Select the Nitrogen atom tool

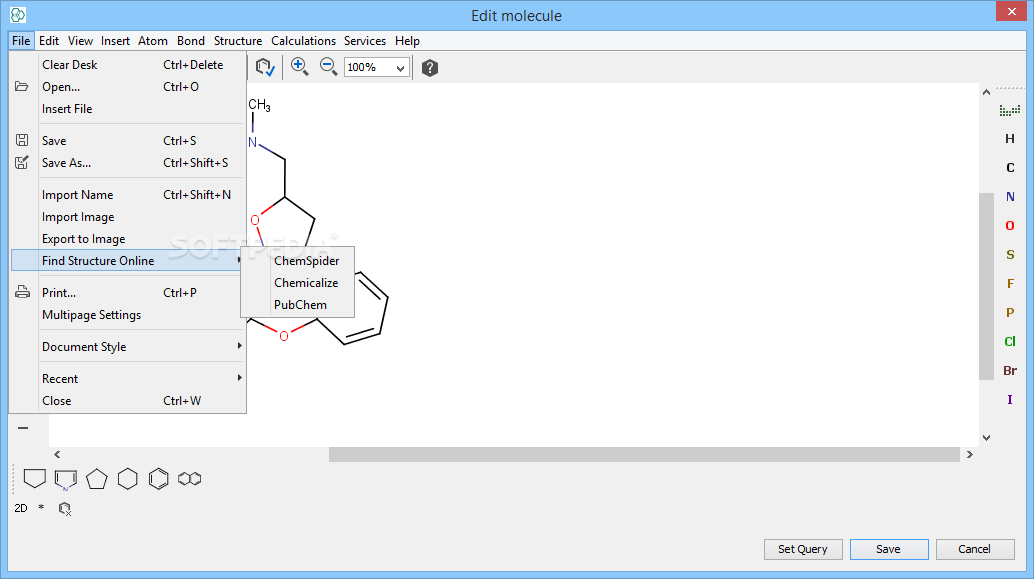[x=1010, y=197]
